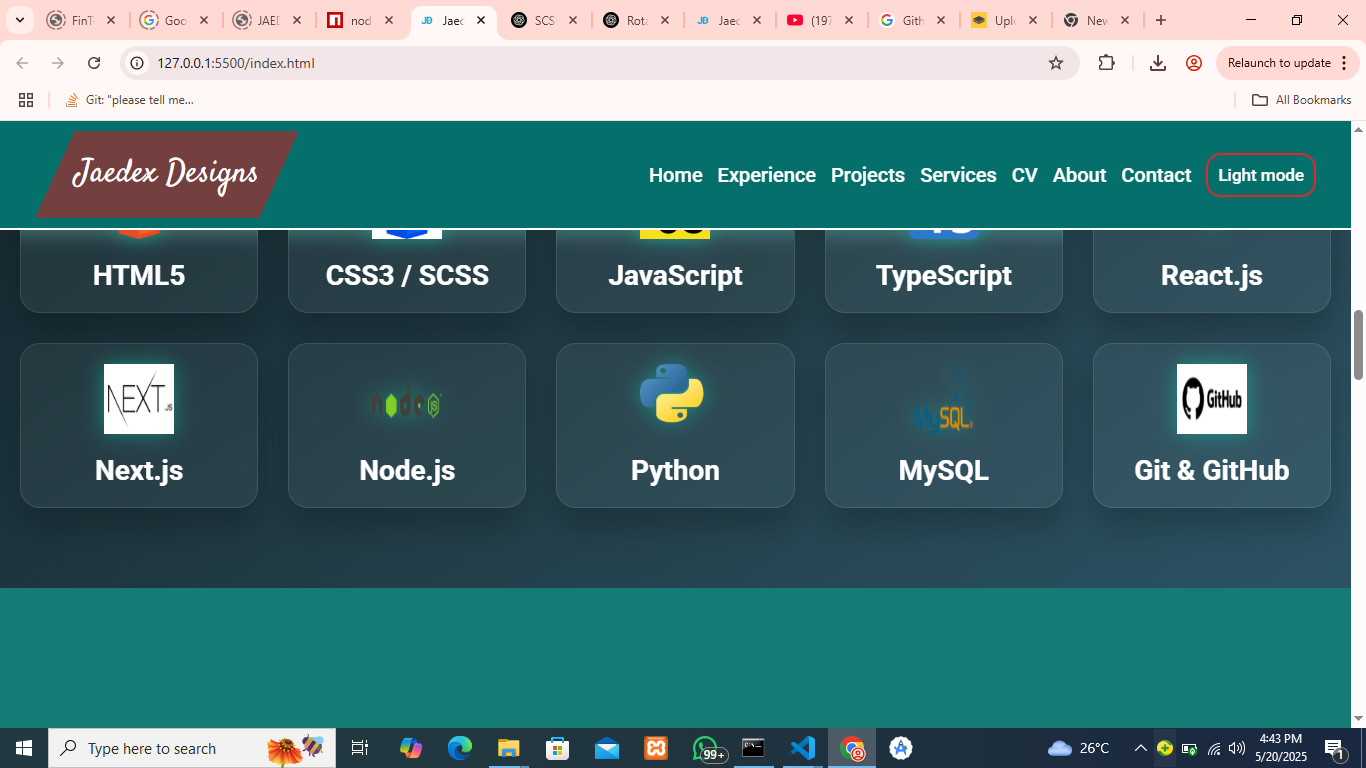The height and width of the screenshot is (768, 1366).
Task: Click the Jaedex Designs logo
Action: point(167,174)
